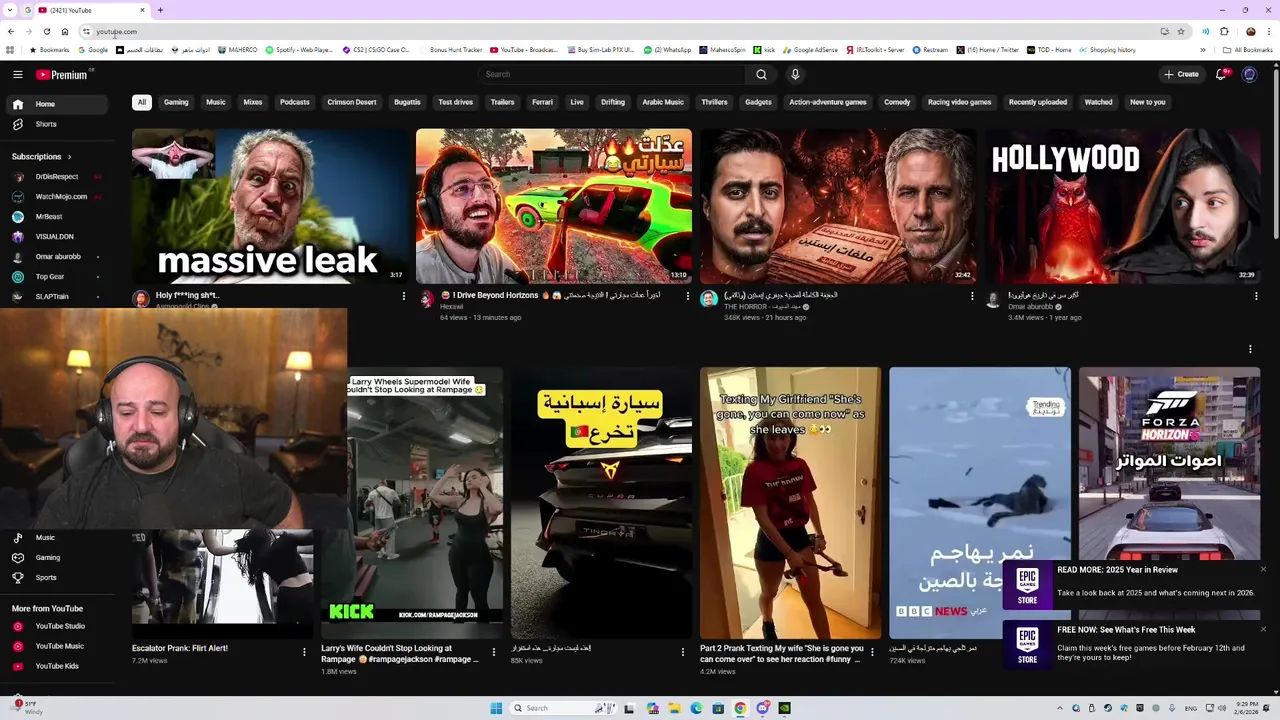Open the All Bookmarks folder
The height and width of the screenshot is (720, 1280).
(1247, 50)
